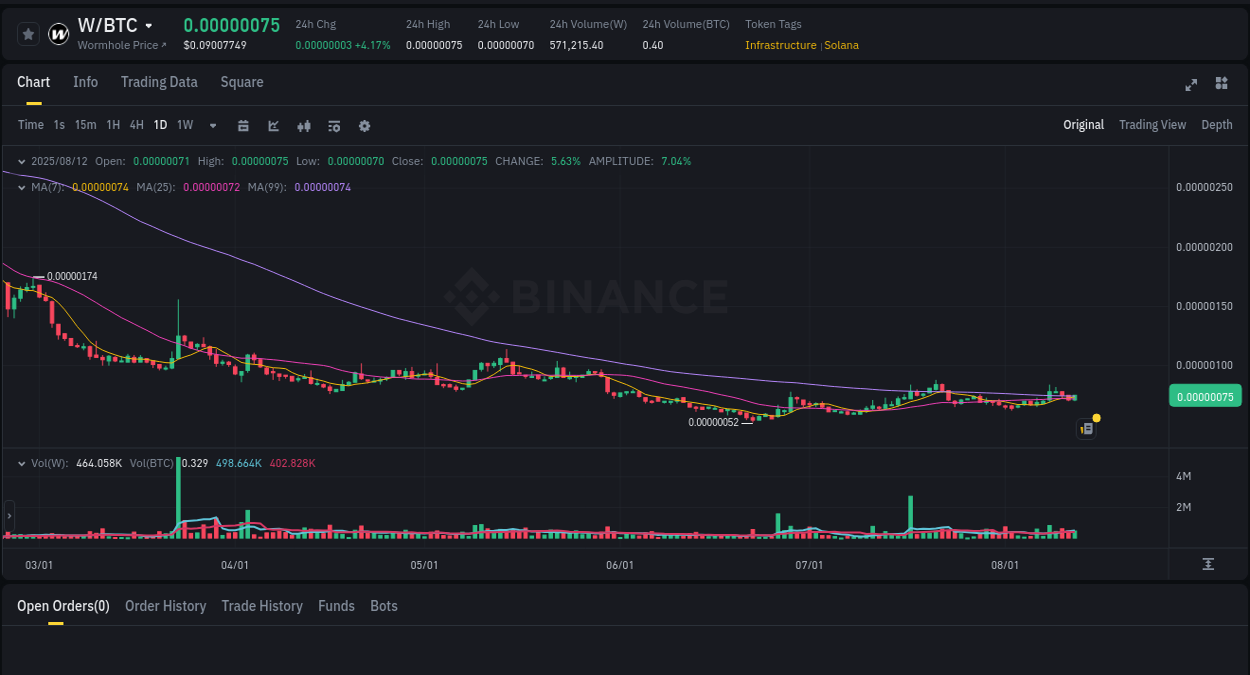Viewport: 1250px width, 675px height.
Task: Switch the interval to 1H
Action: coord(113,125)
